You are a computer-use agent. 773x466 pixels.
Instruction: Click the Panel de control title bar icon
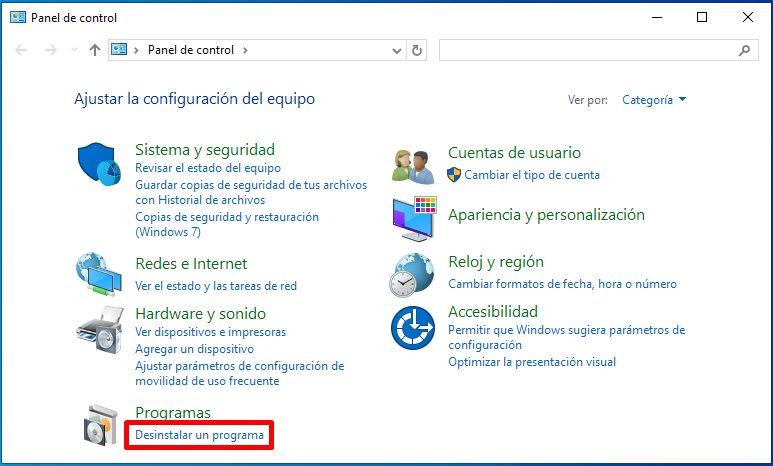[x=18, y=17]
